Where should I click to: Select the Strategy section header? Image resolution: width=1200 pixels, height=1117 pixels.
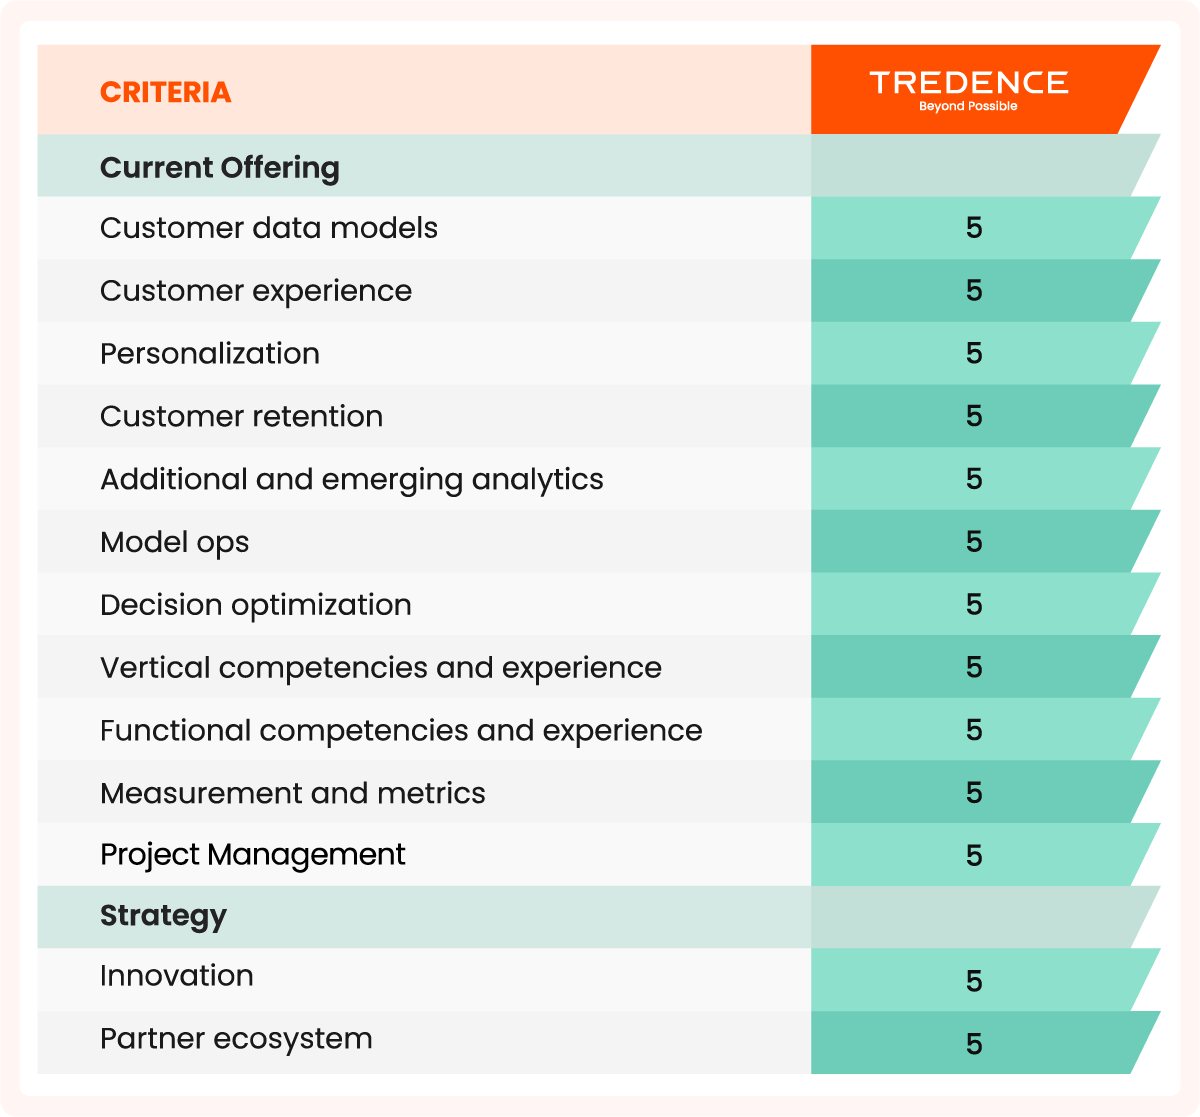point(598,917)
